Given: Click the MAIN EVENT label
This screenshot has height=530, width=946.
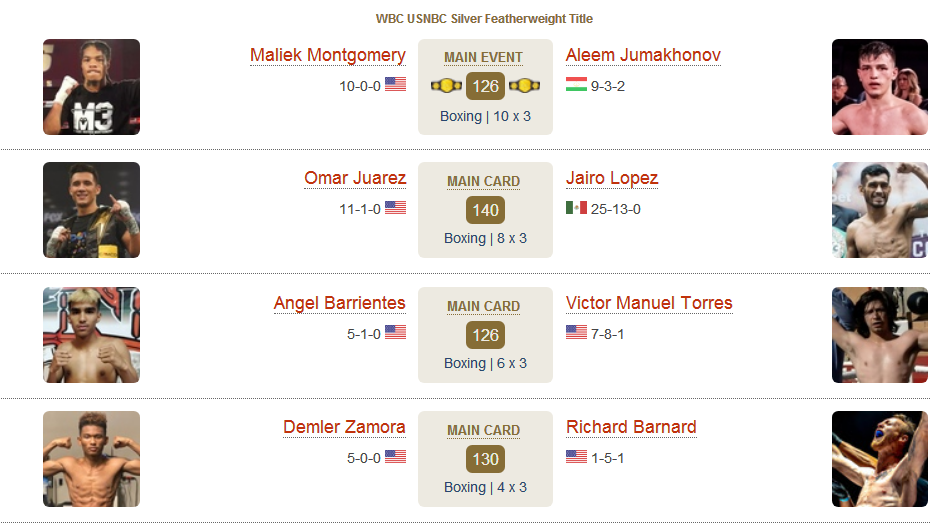Looking at the screenshot, I should [x=483, y=57].
